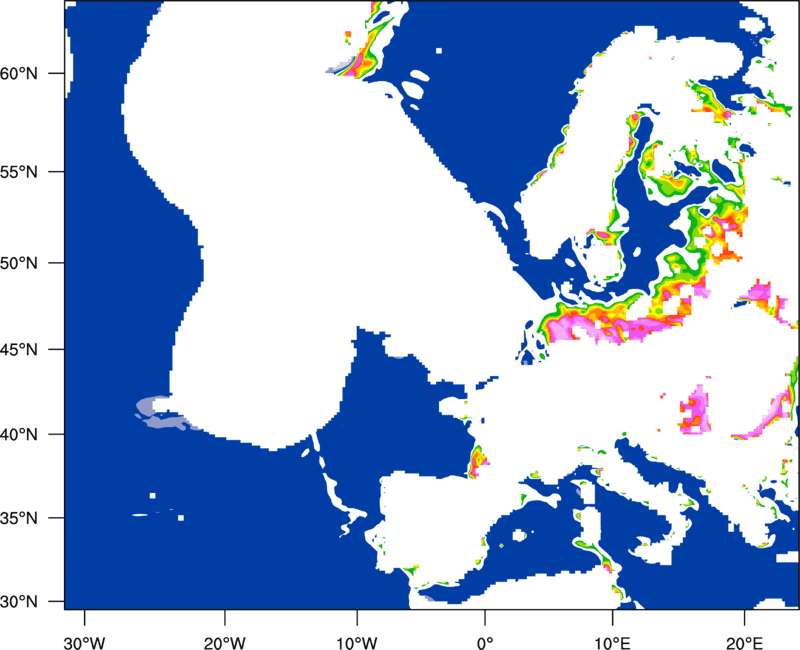
Task: Click the 30°W longitude label
Action: point(84,643)
